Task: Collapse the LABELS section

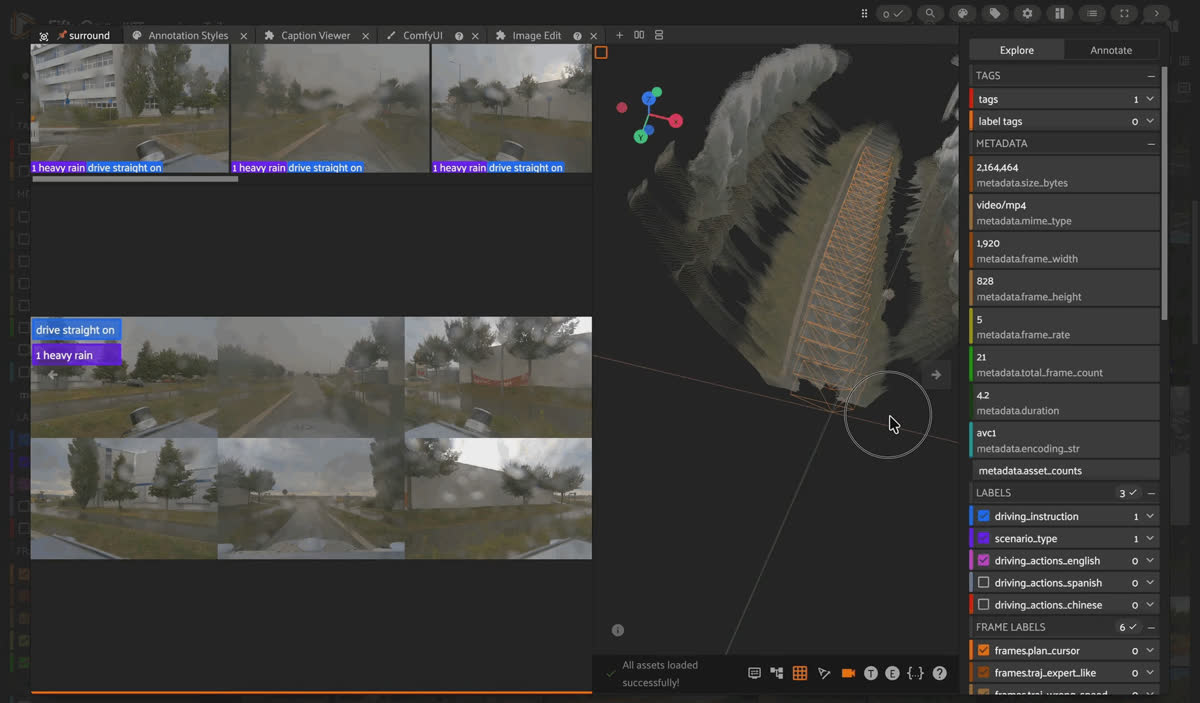Action: tap(1151, 493)
